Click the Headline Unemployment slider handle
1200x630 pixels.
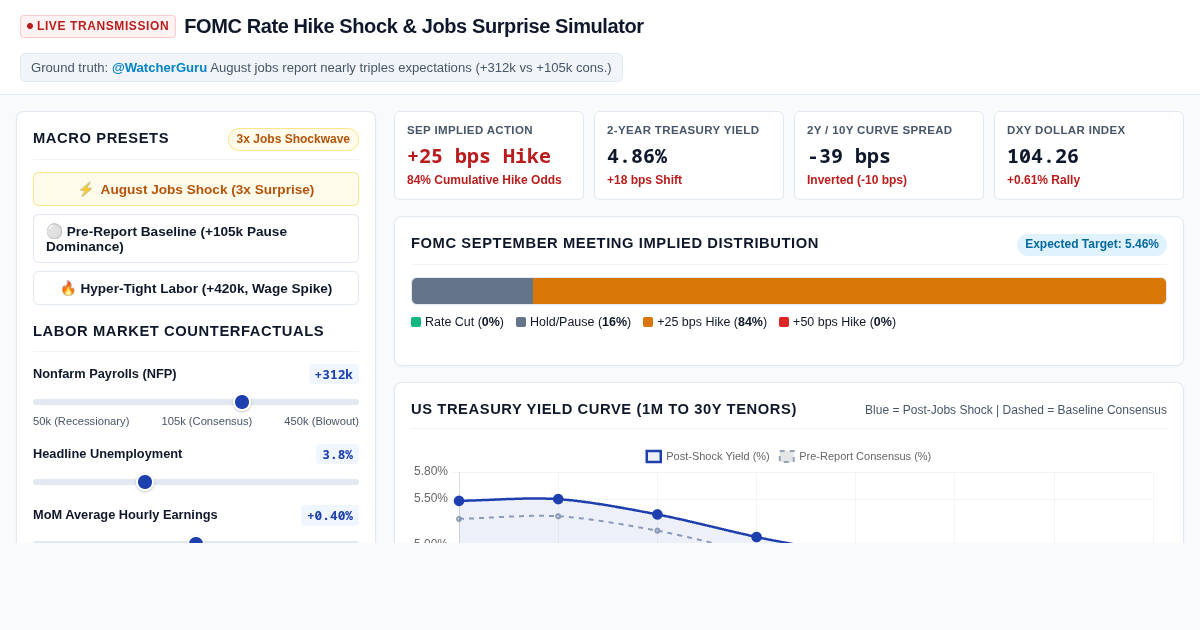[145, 482]
